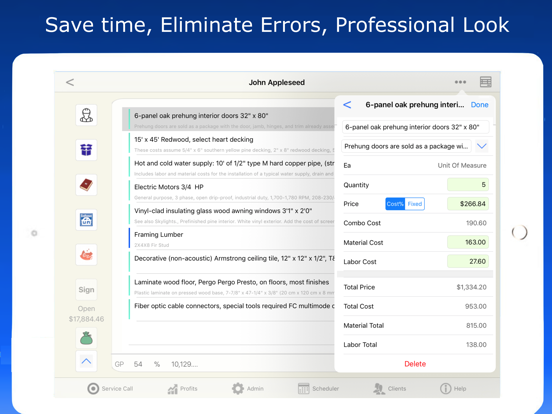The width and height of the screenshot is (552, 414).
Task: Tap the Combo Cost 190.60 row
Action: [x=415, y=223]
